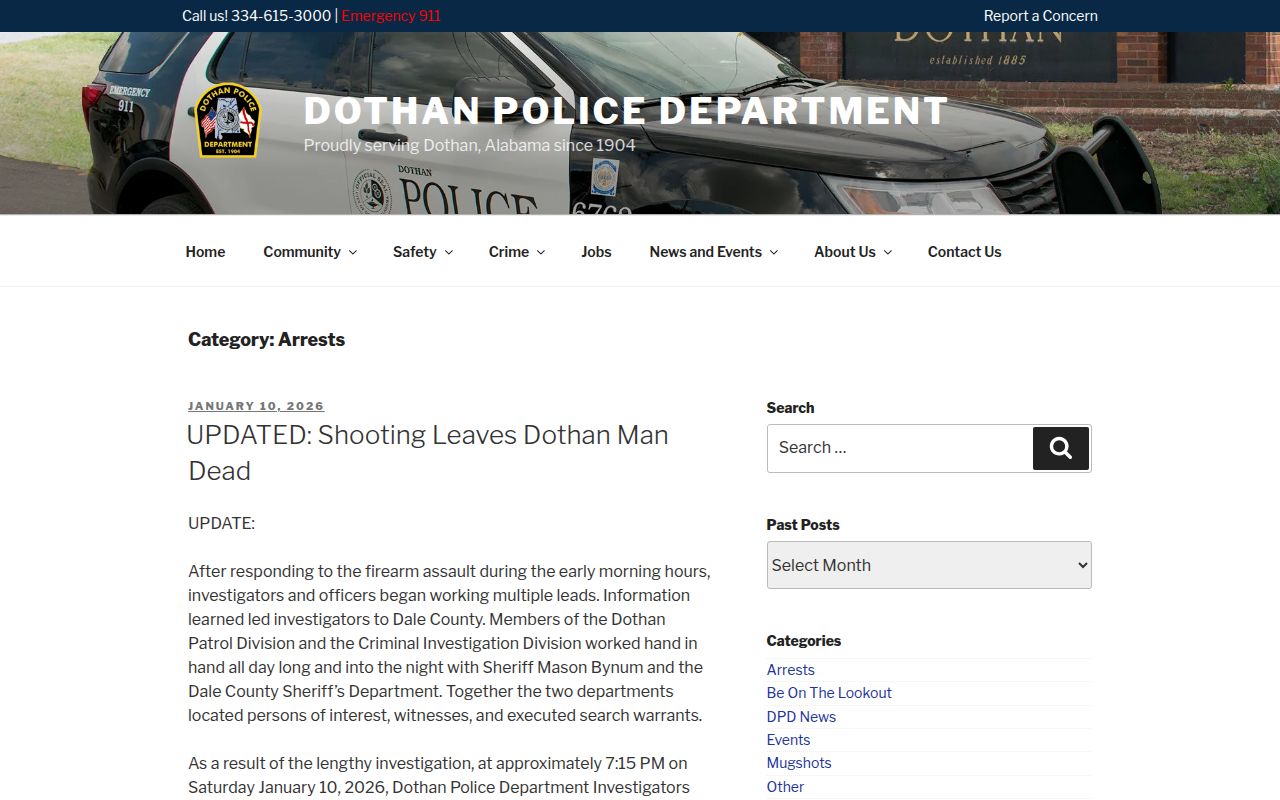Click the Categories sidebar heading
The image size is (1280, 800).
point(803,641)
